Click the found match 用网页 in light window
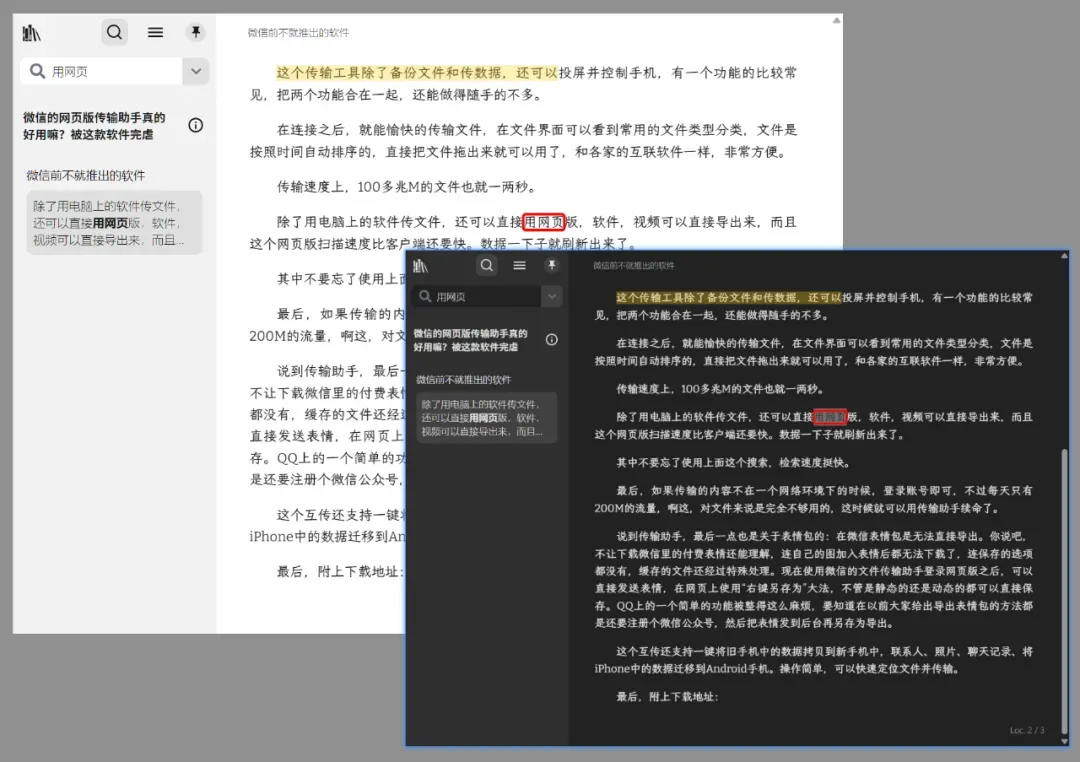Image resolution: width=1080 pixels, height=762 pixels. [544, 222]
